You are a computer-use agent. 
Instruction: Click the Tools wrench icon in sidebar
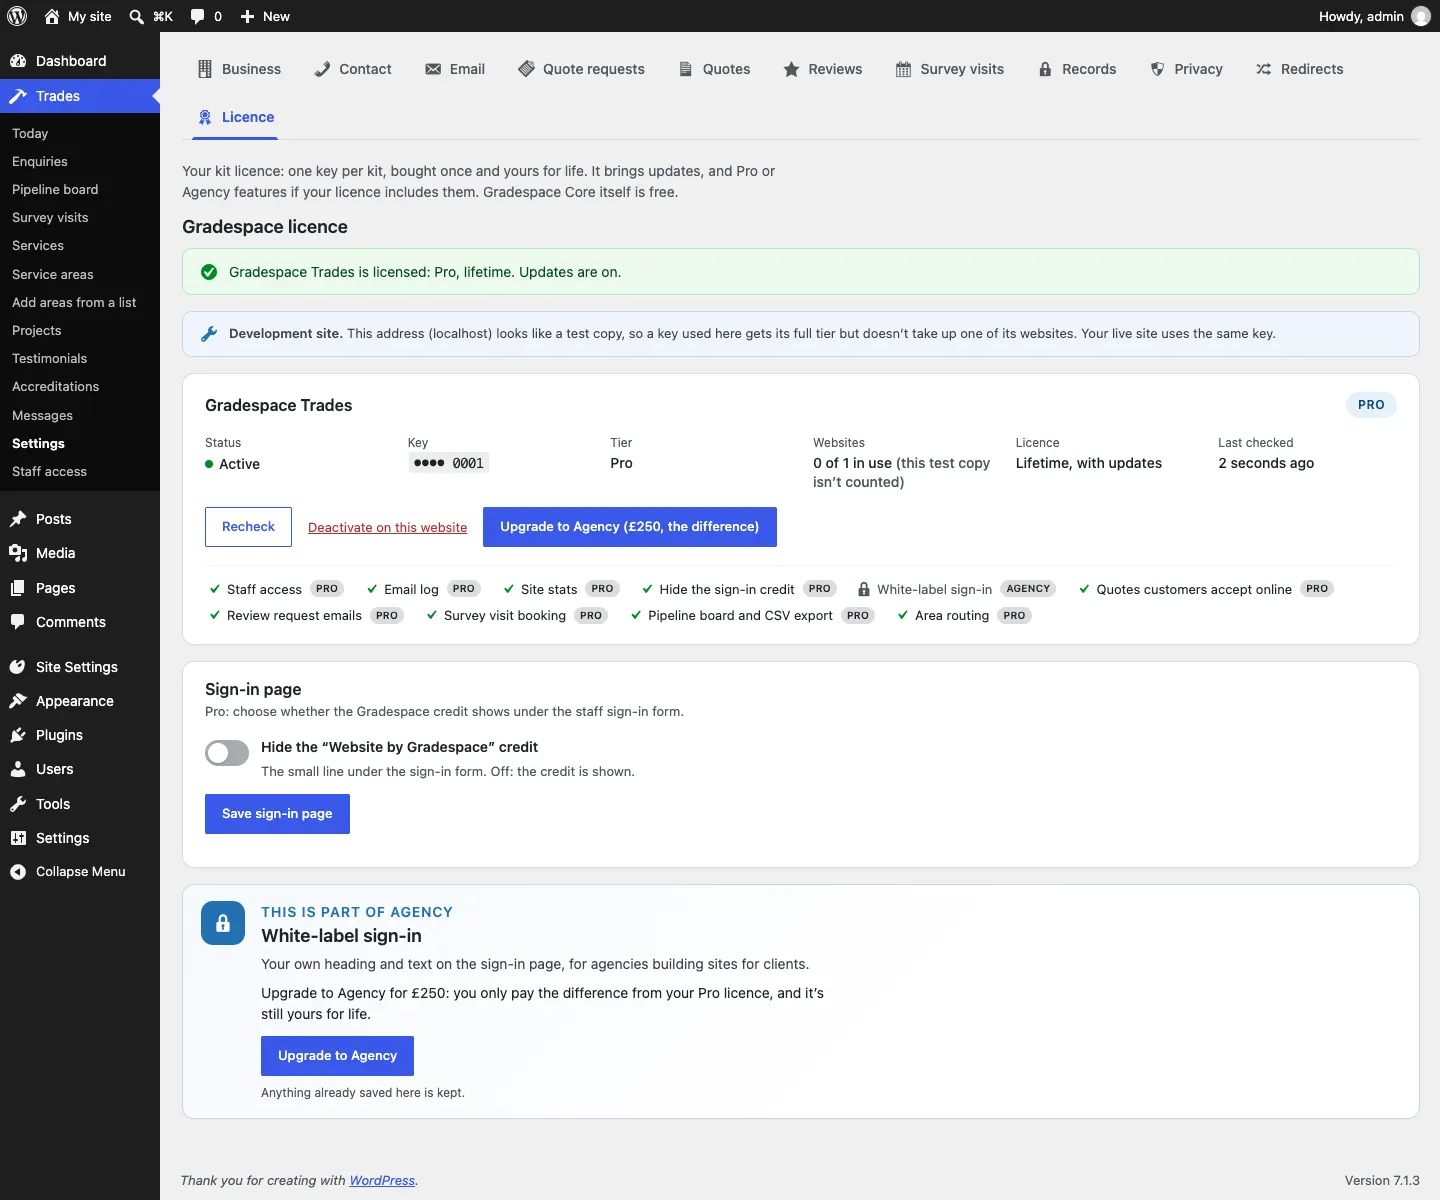[x=18, y=804]
